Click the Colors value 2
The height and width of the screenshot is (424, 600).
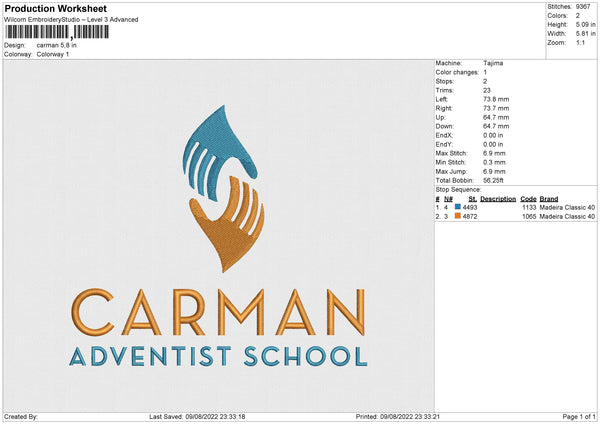(x=577, y=16)
